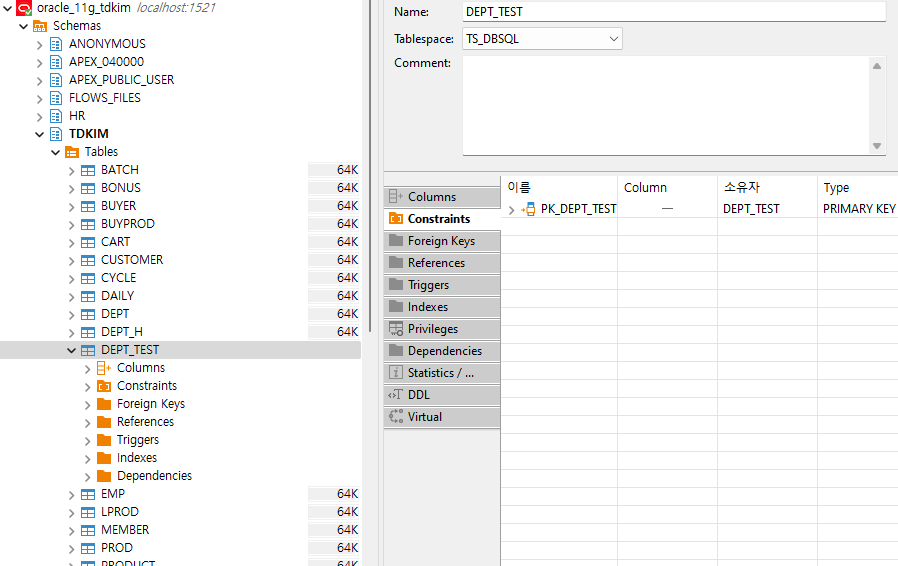The height and width of the screenshot is (566, 898).
Task: Click the LPROD table icon
Action: coord(88,512)
